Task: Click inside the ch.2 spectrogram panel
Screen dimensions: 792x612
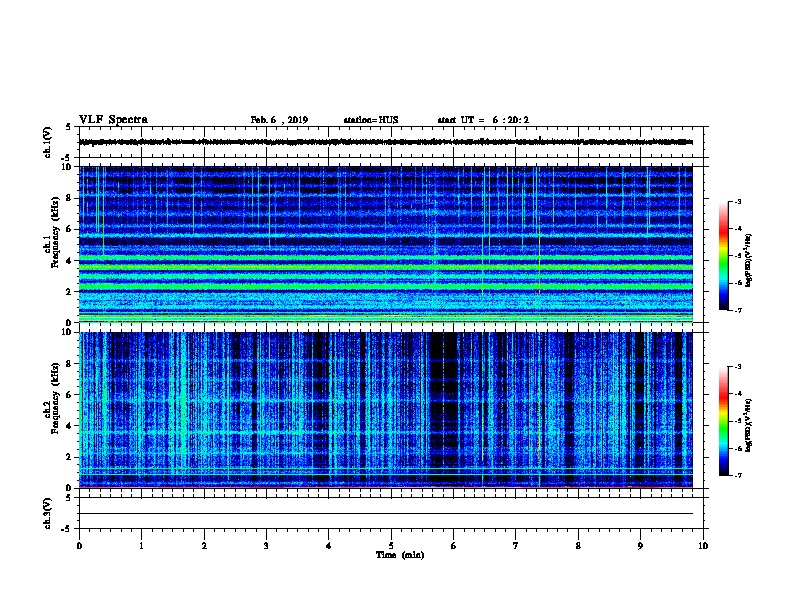Action: coord(386,410)
